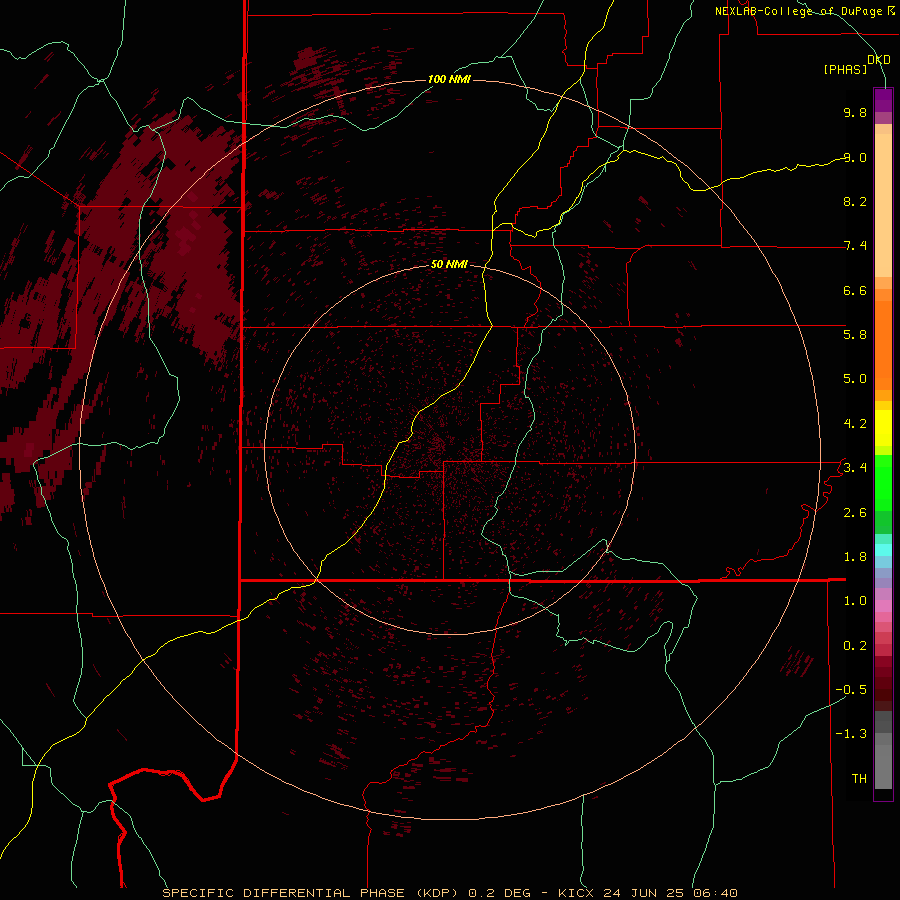900x900 pixels.
Task: Click the 3.4 value on the color scale
Action: [855, 468]
